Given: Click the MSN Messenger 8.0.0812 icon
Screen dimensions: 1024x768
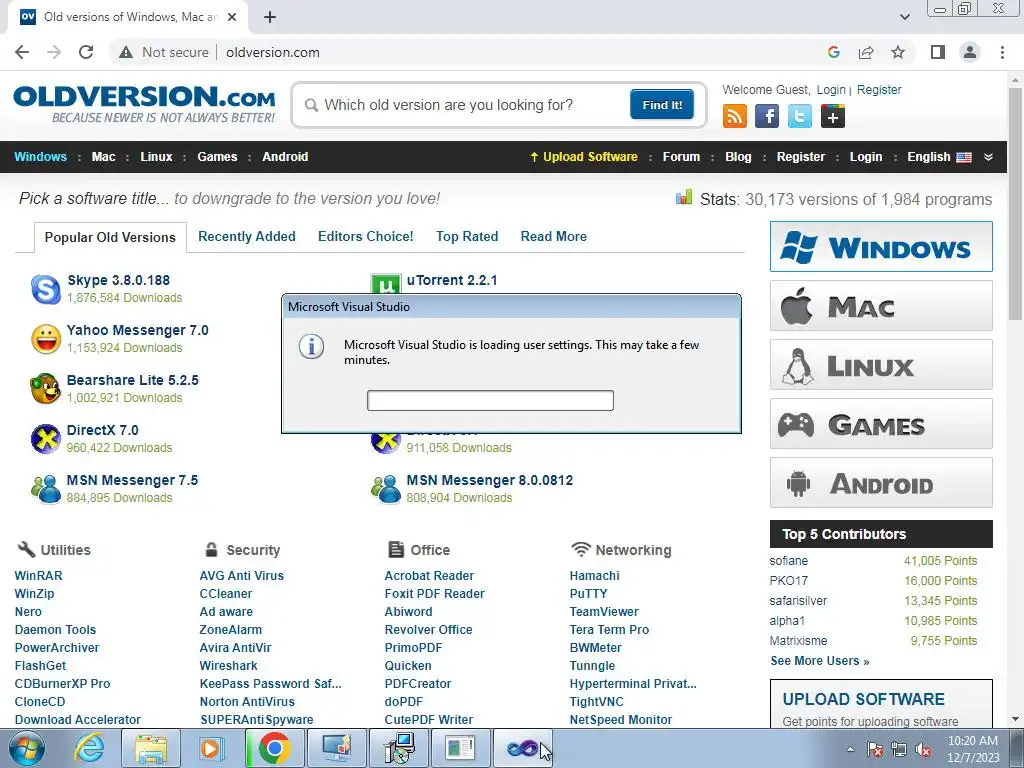Looking at the screenshot, I should pos(386,488).
